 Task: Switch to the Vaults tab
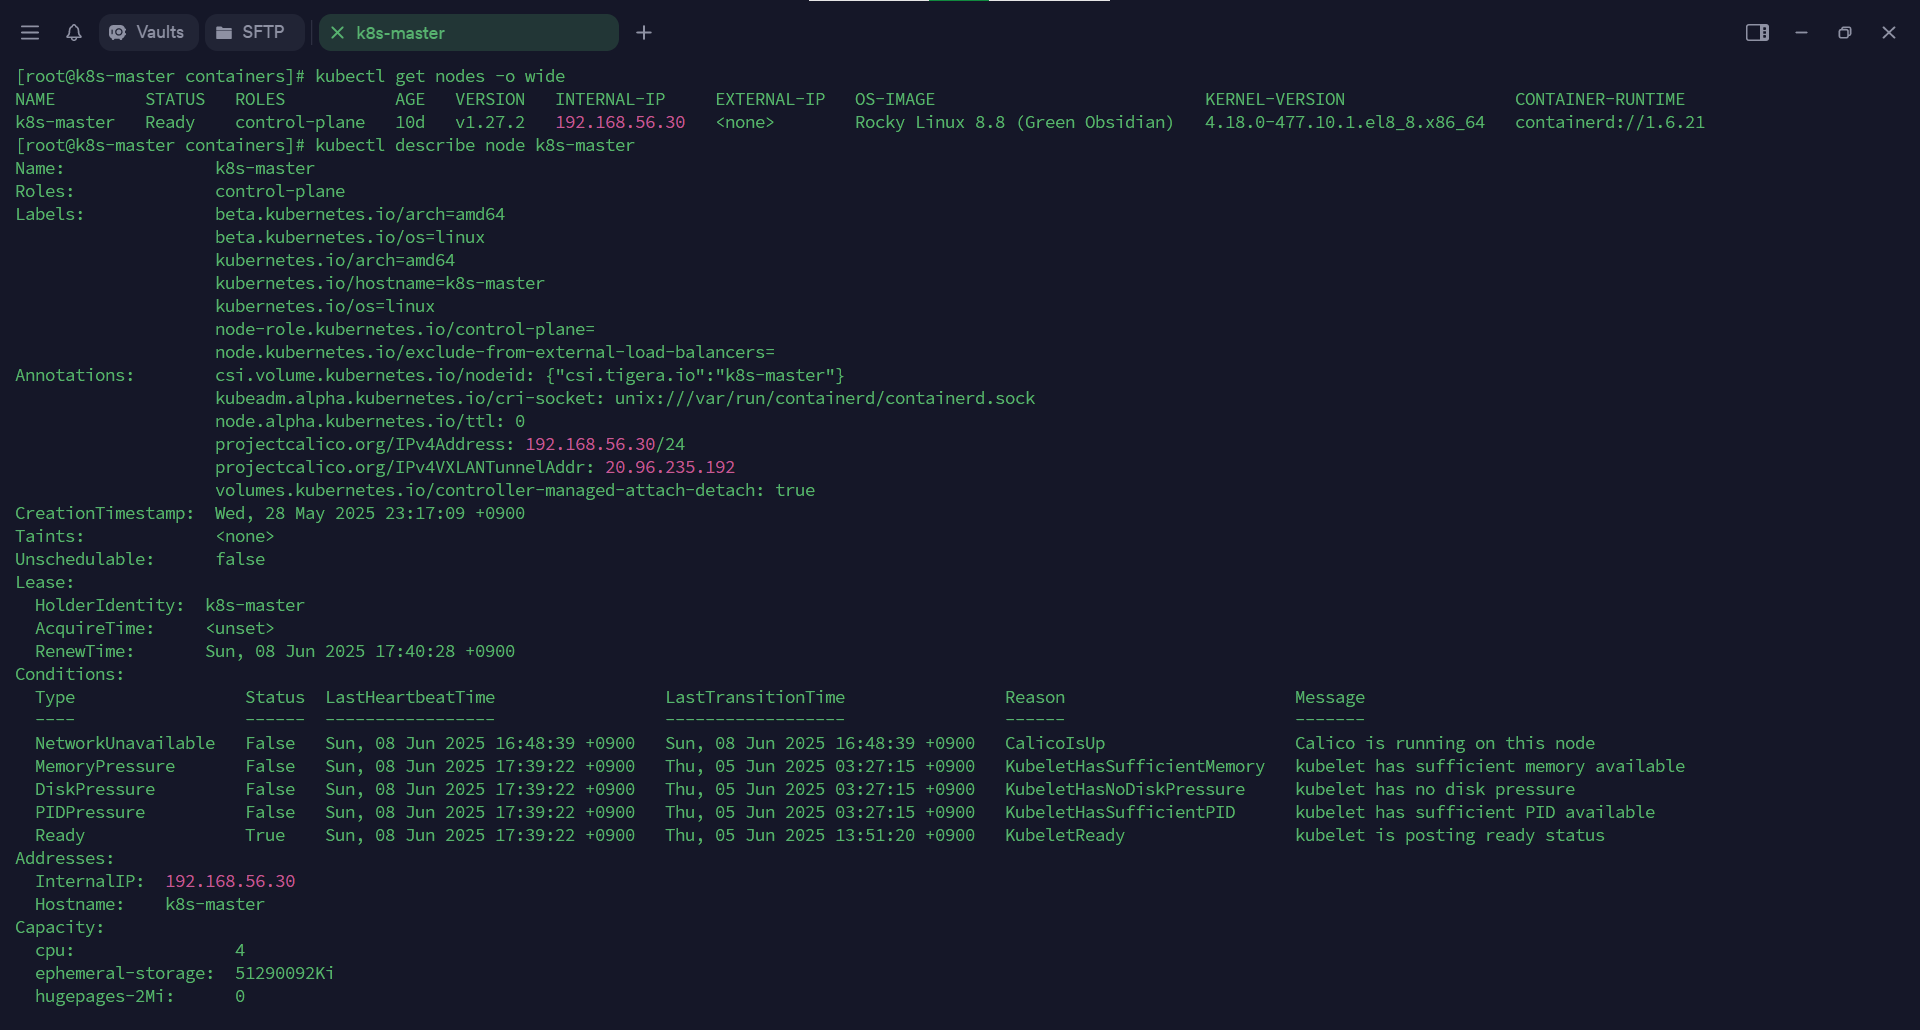pos(148,33)
